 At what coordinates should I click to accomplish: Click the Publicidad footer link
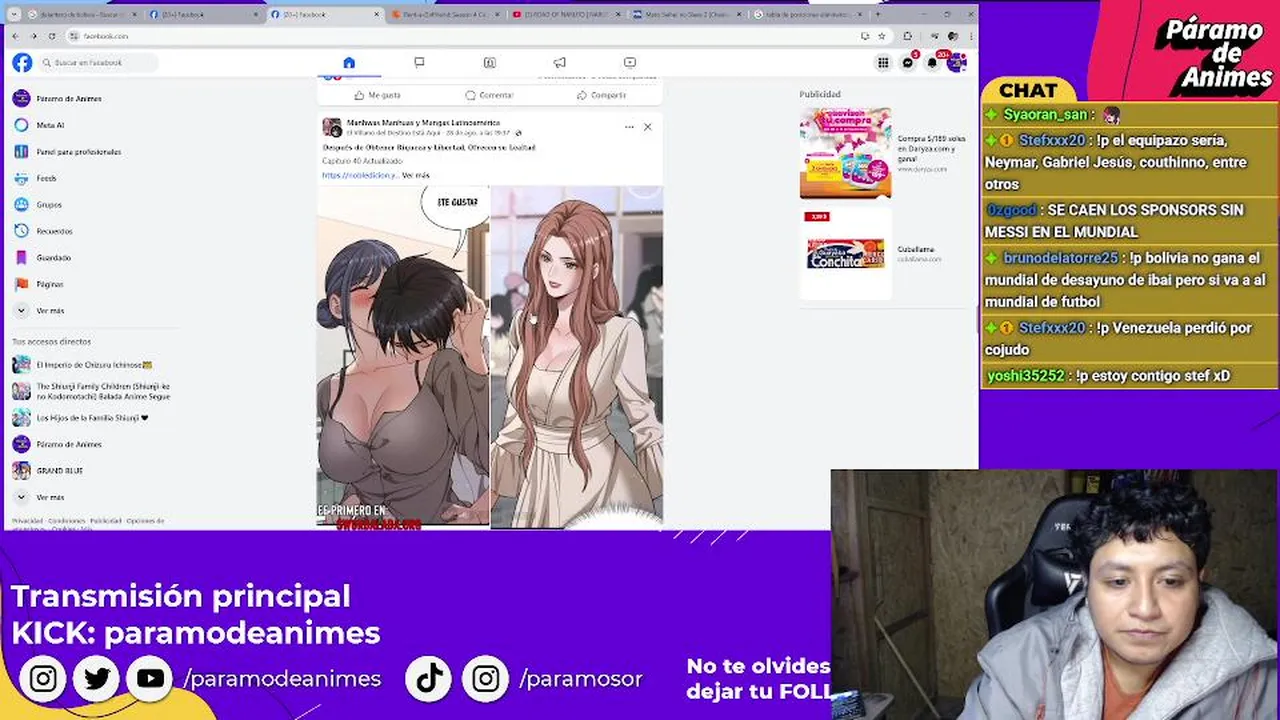coord(105,521)
